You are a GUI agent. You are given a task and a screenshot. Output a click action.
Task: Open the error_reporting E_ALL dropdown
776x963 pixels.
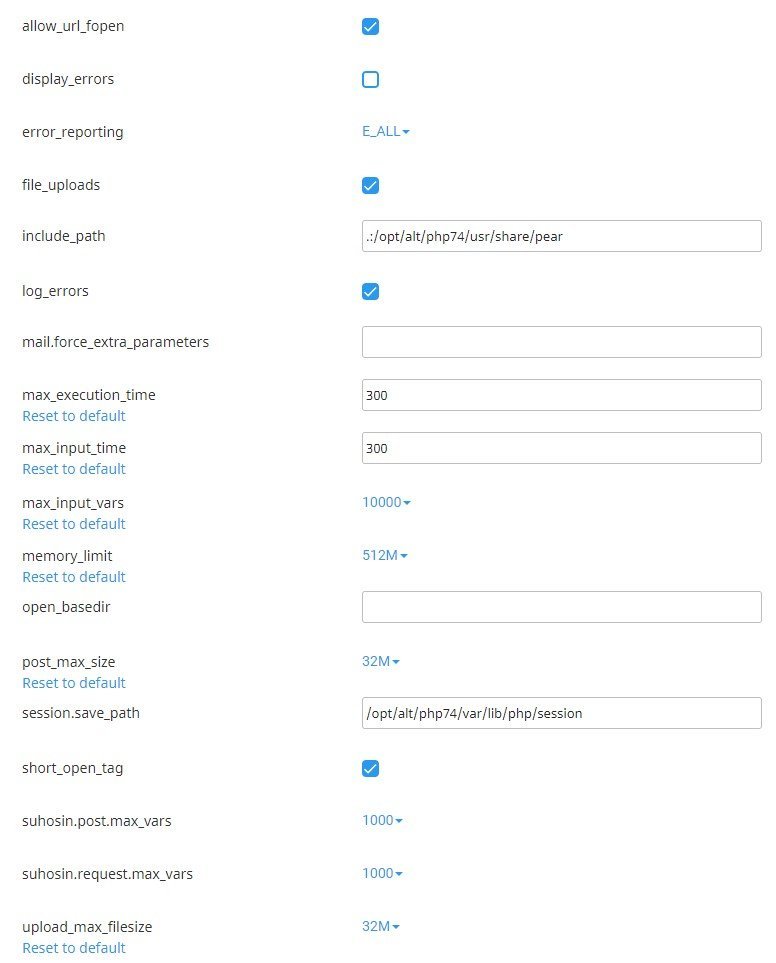[386, 132]
